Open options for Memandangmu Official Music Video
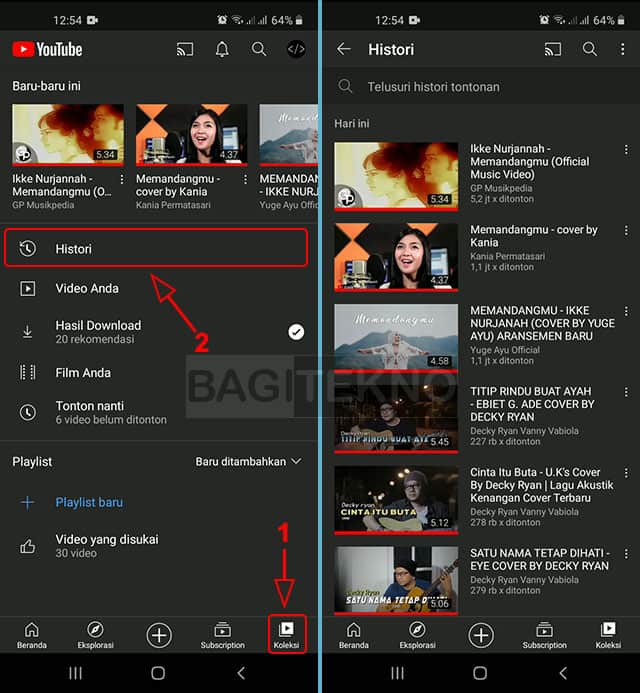Screen dimensions: 640x693 pyautogui.click(x=626, y=150)
